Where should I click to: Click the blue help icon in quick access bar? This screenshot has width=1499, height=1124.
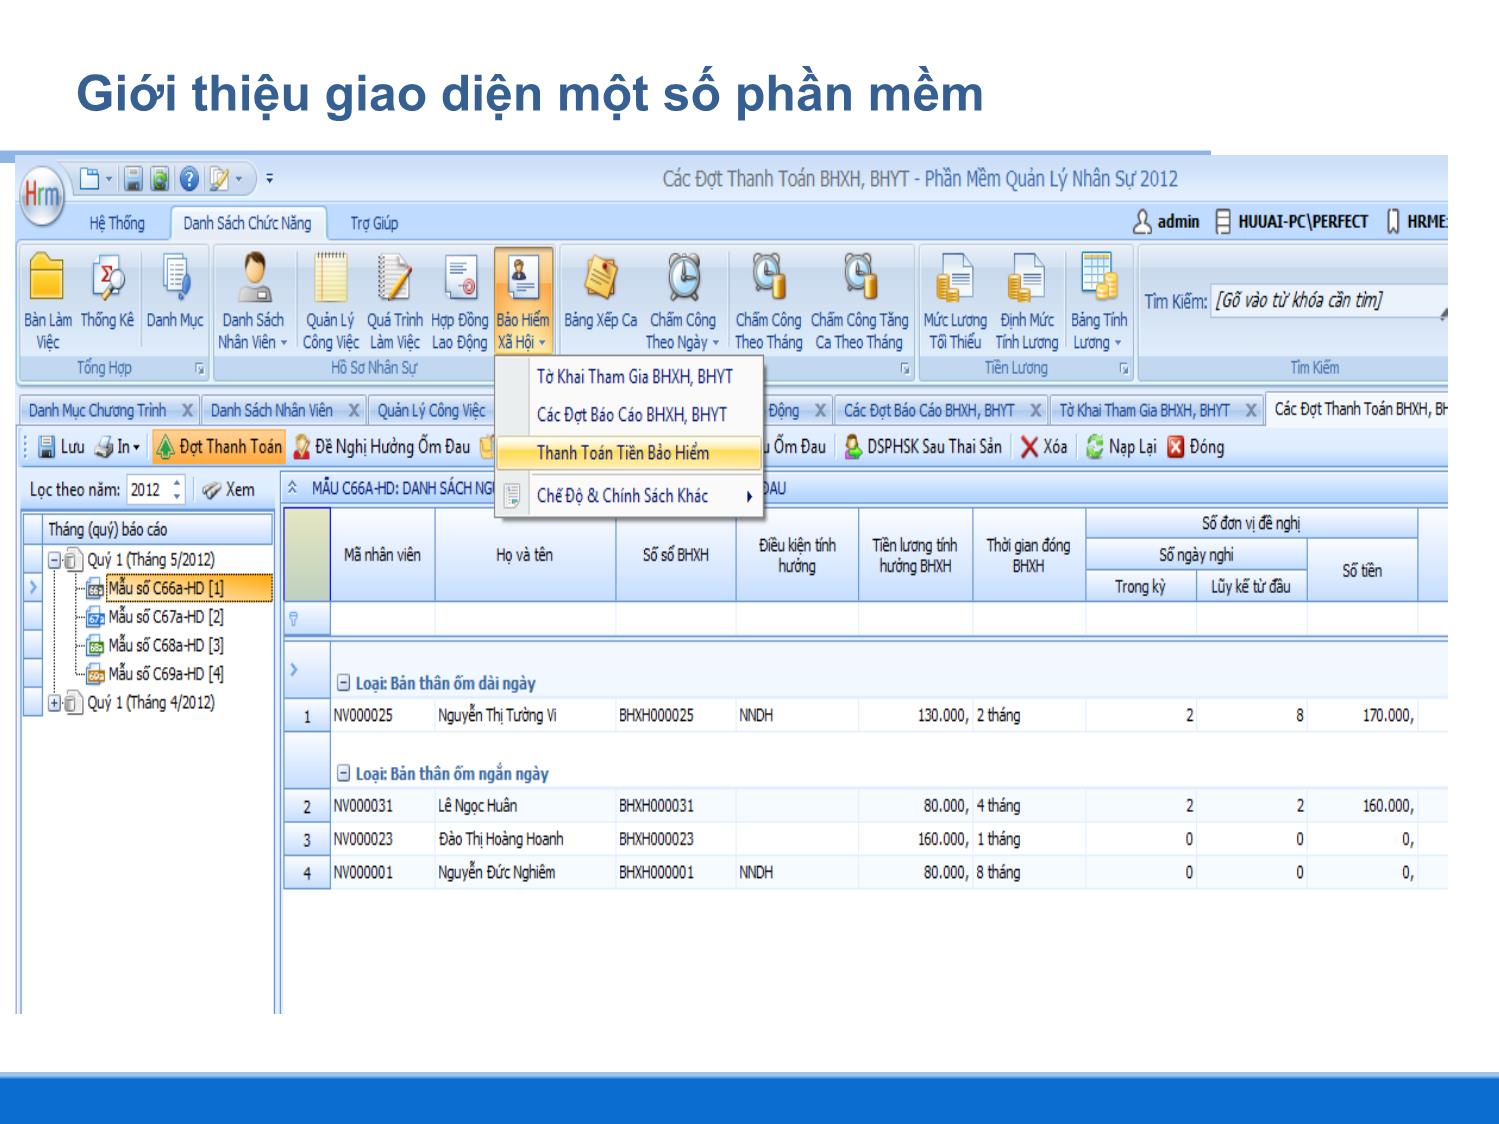188,180
